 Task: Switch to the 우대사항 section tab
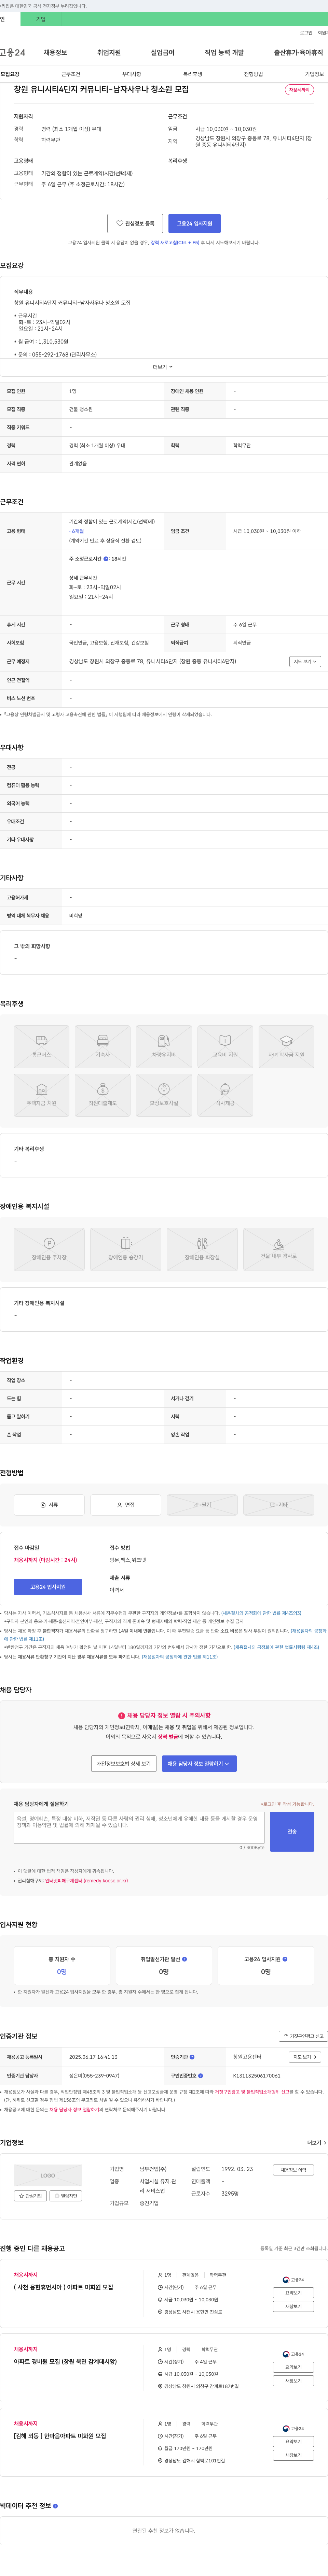132,74
